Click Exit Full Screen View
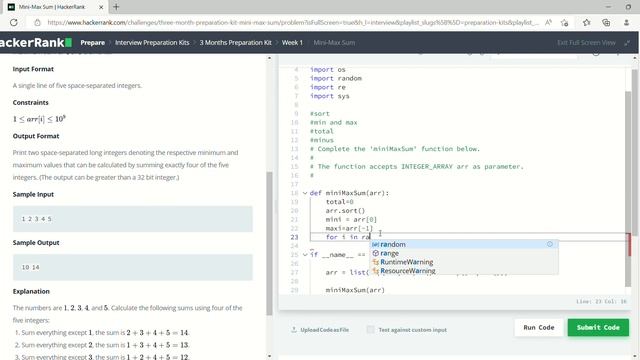The height and width of the screenshot is (360, 640). pyautogui.click(x=586, y=42)
